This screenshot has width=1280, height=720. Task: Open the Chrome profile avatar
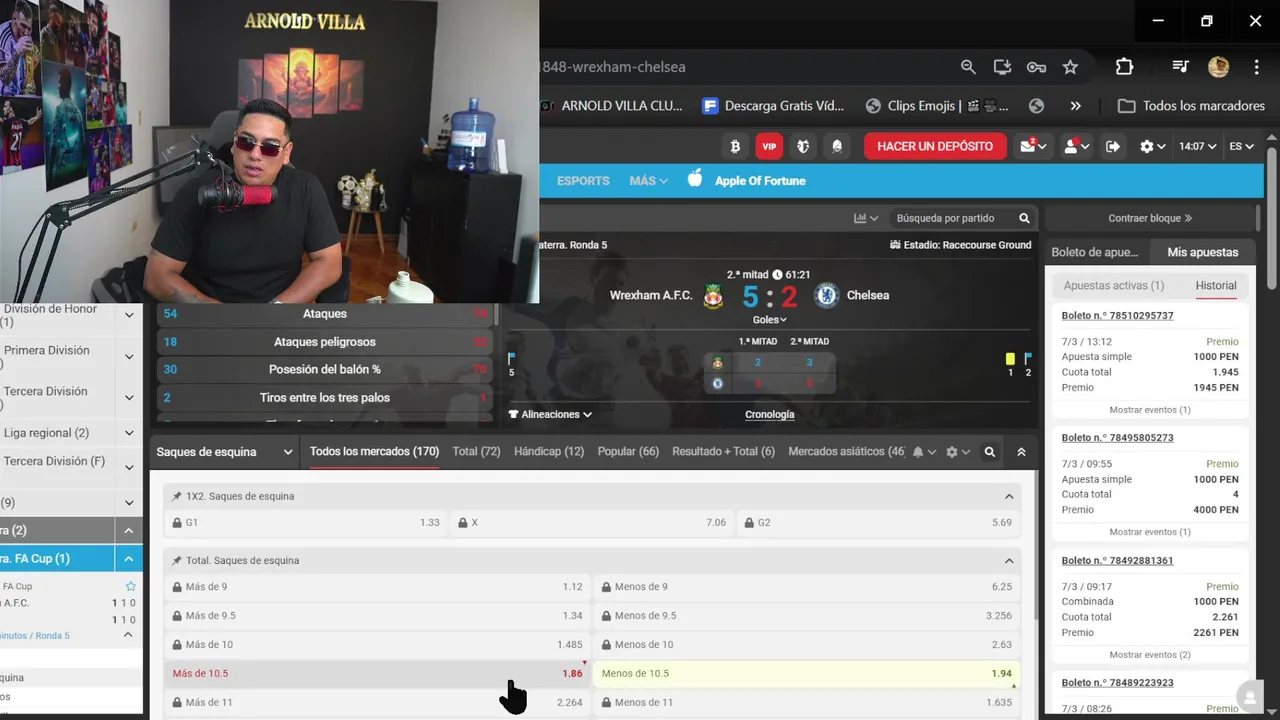(1218, 67)
